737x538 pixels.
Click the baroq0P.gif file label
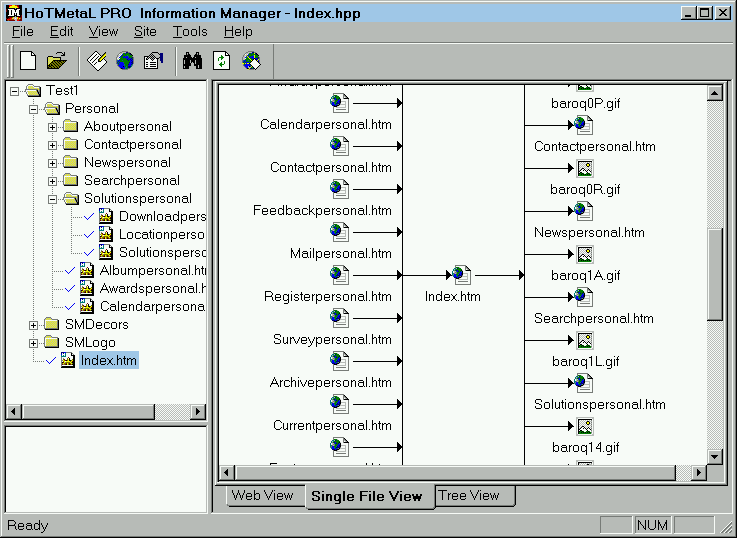point(585,103)
